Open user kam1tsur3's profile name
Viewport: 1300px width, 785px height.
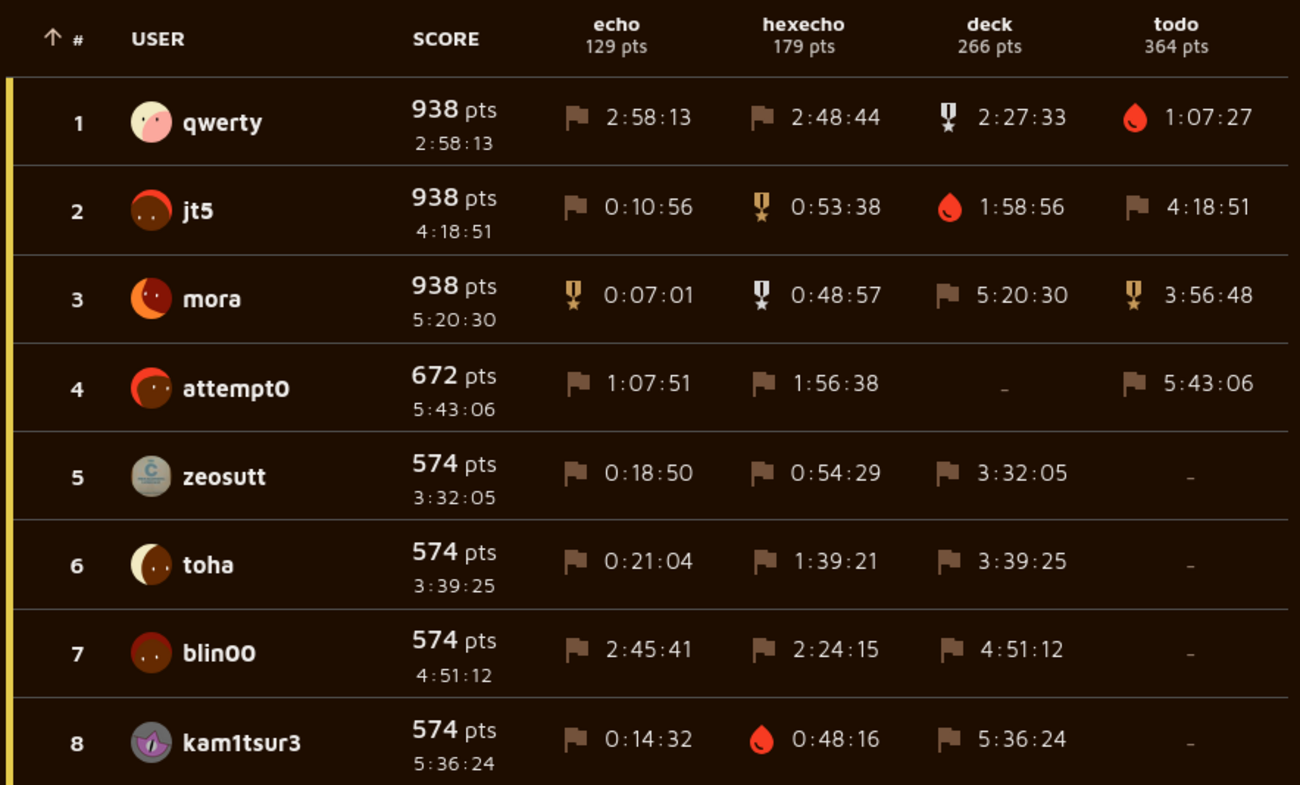pos(241,743)
